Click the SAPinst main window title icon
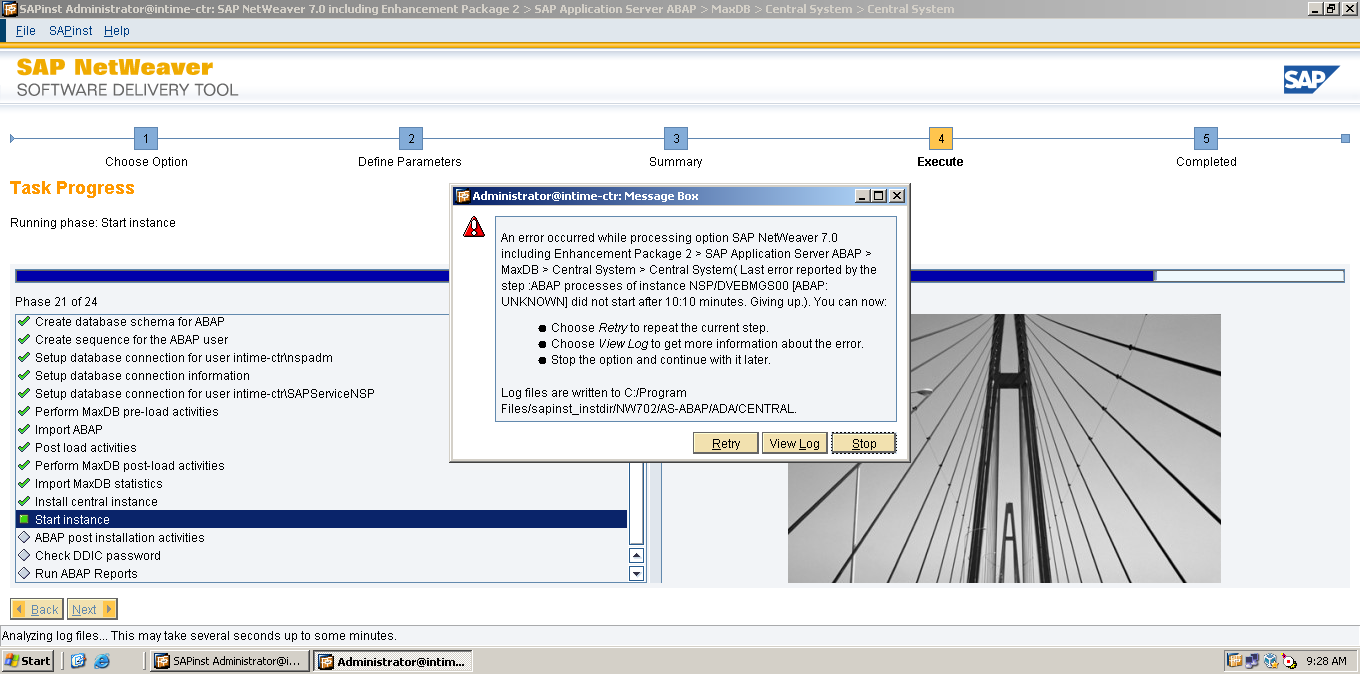The width and height of the screenshot is (1360, 674). point(10,8)
